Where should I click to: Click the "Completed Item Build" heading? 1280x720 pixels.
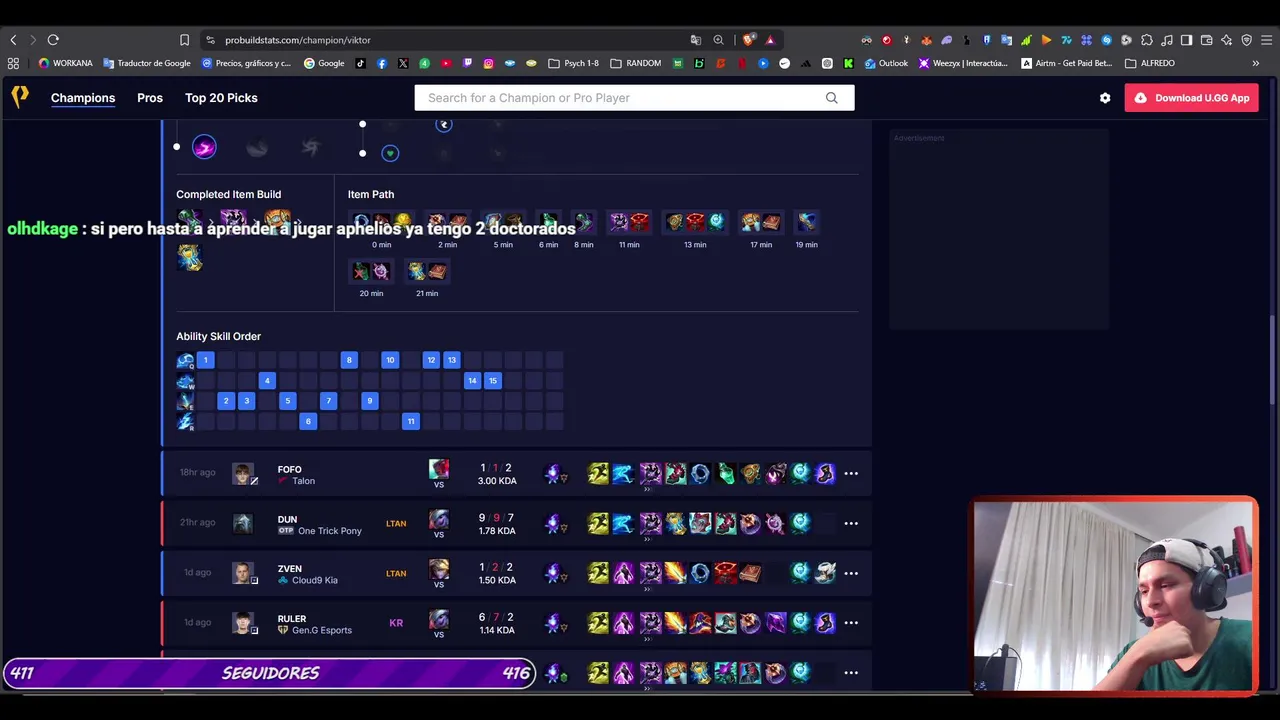[x=229, y=194]
